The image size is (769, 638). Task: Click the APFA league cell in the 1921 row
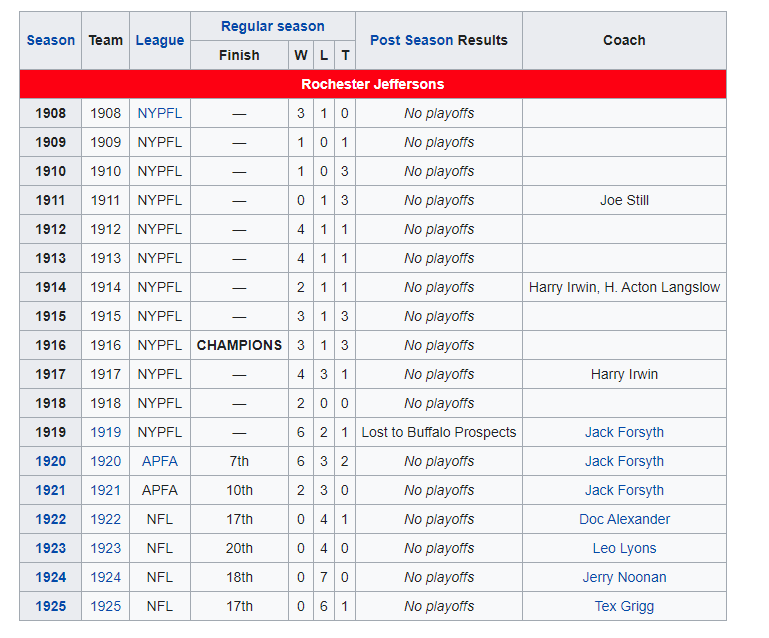(x=159, y=490)
